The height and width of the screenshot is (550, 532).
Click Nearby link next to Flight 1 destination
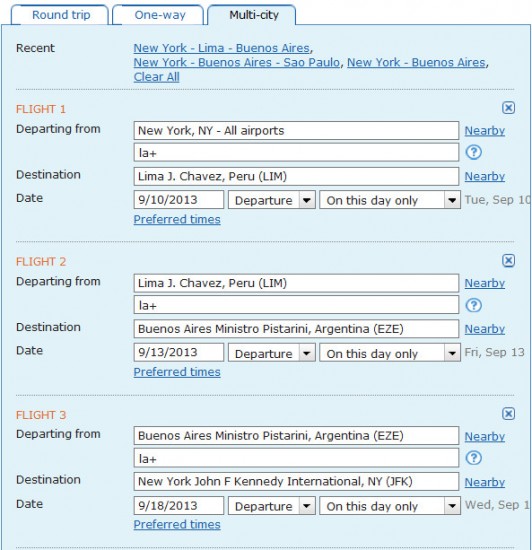(x=485, y=176)
